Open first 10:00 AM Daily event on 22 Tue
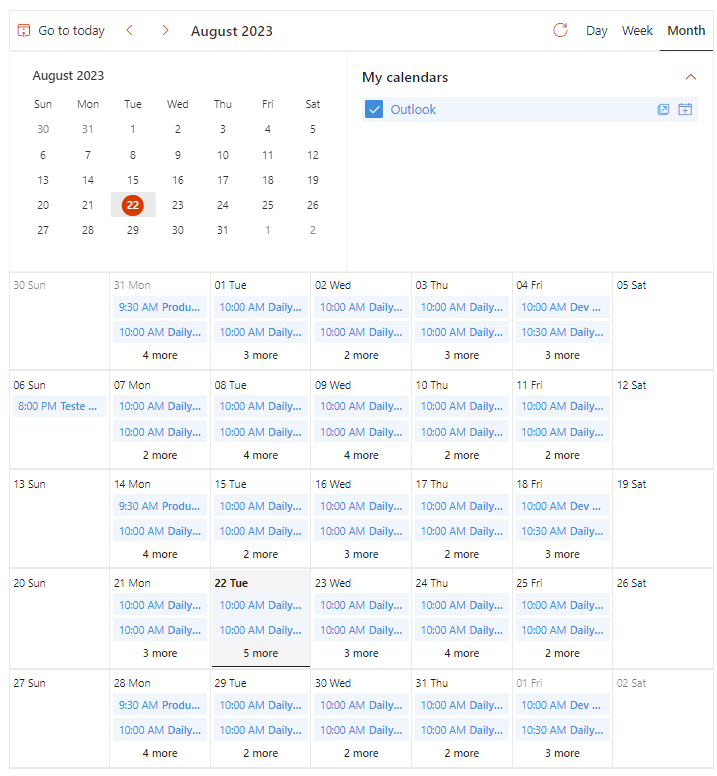717x776 pixels. [x=260, y=605]
